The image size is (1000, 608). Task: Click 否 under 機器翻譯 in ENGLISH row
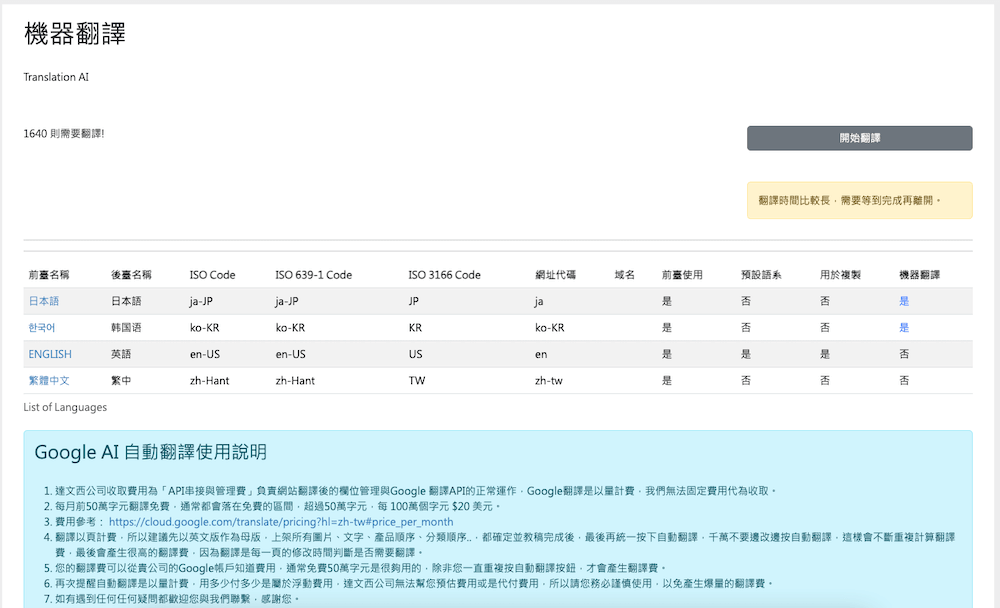pos(904,354)
